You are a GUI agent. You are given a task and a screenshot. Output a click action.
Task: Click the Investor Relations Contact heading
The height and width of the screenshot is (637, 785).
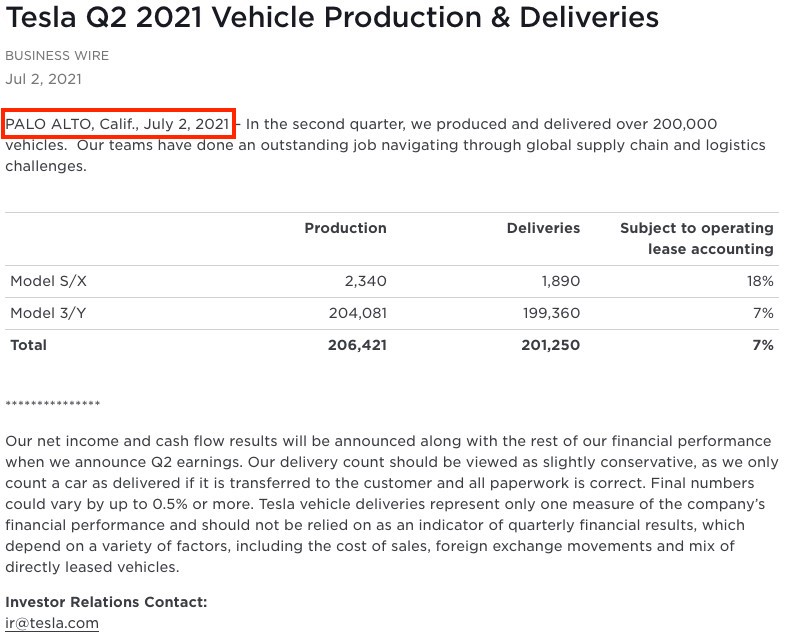click(106, 602)
